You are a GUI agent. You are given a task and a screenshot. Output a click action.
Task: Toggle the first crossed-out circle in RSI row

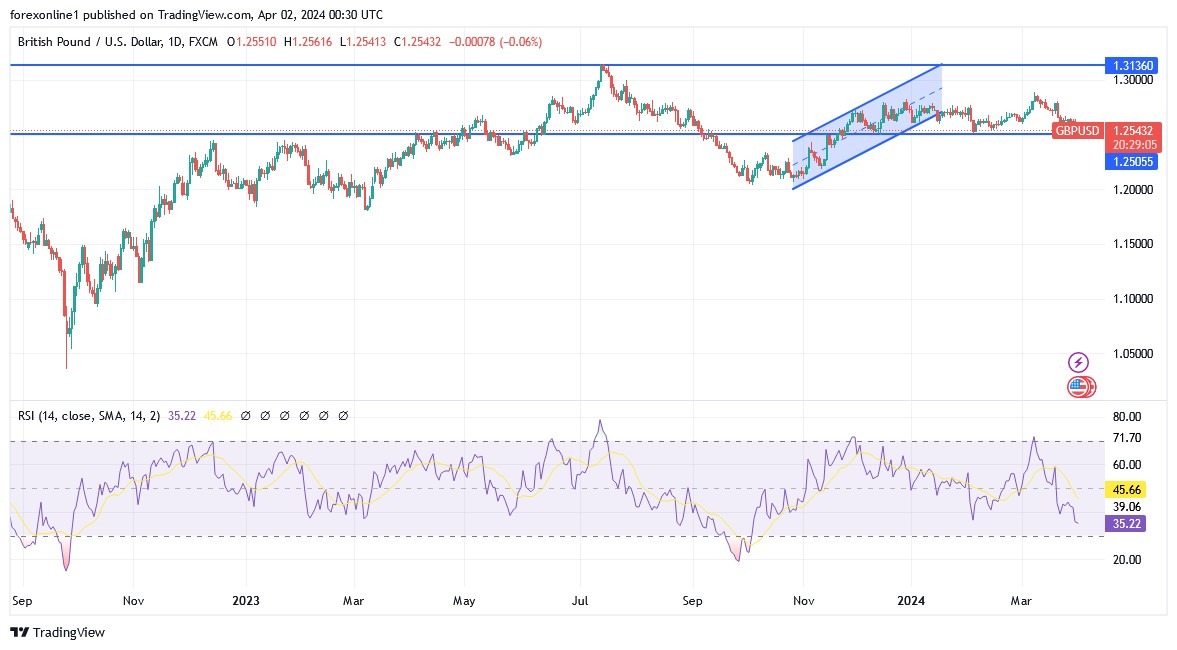pyautogui.click(x=246, y=415)
